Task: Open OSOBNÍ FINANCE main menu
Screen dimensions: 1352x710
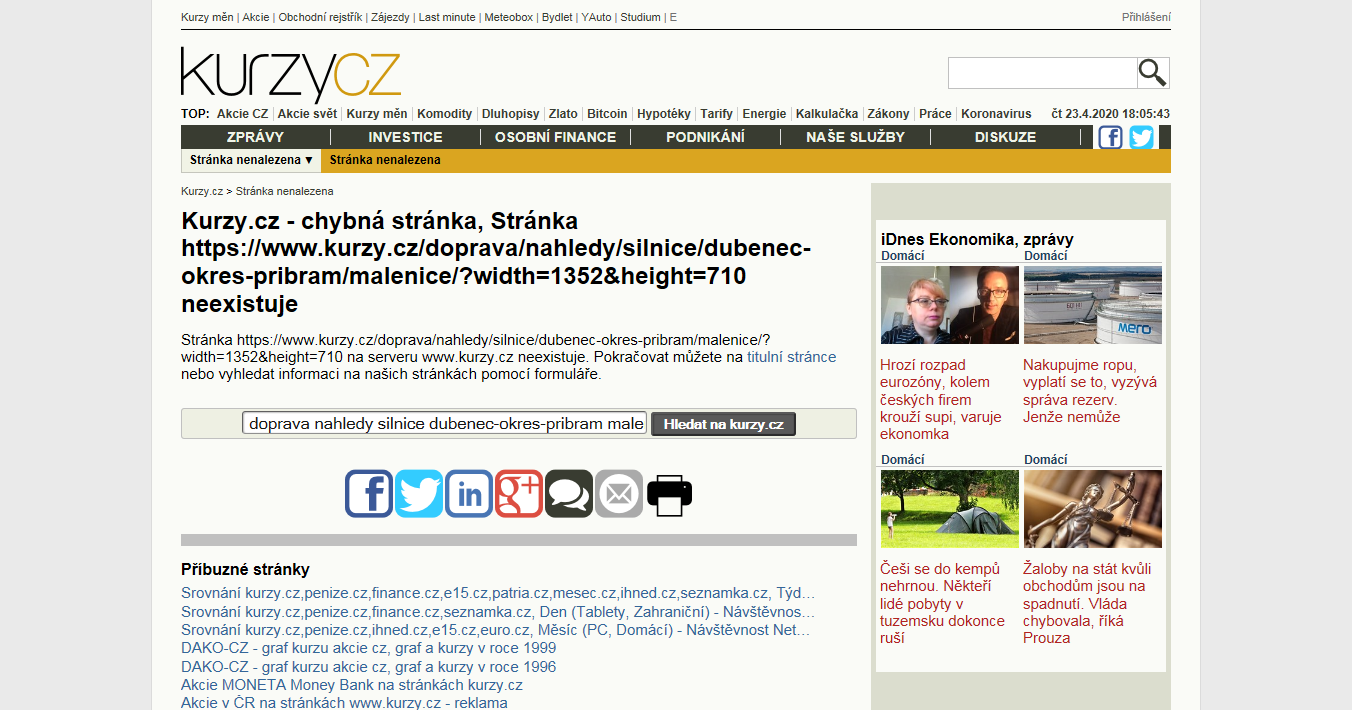Action: click(555, 137)
